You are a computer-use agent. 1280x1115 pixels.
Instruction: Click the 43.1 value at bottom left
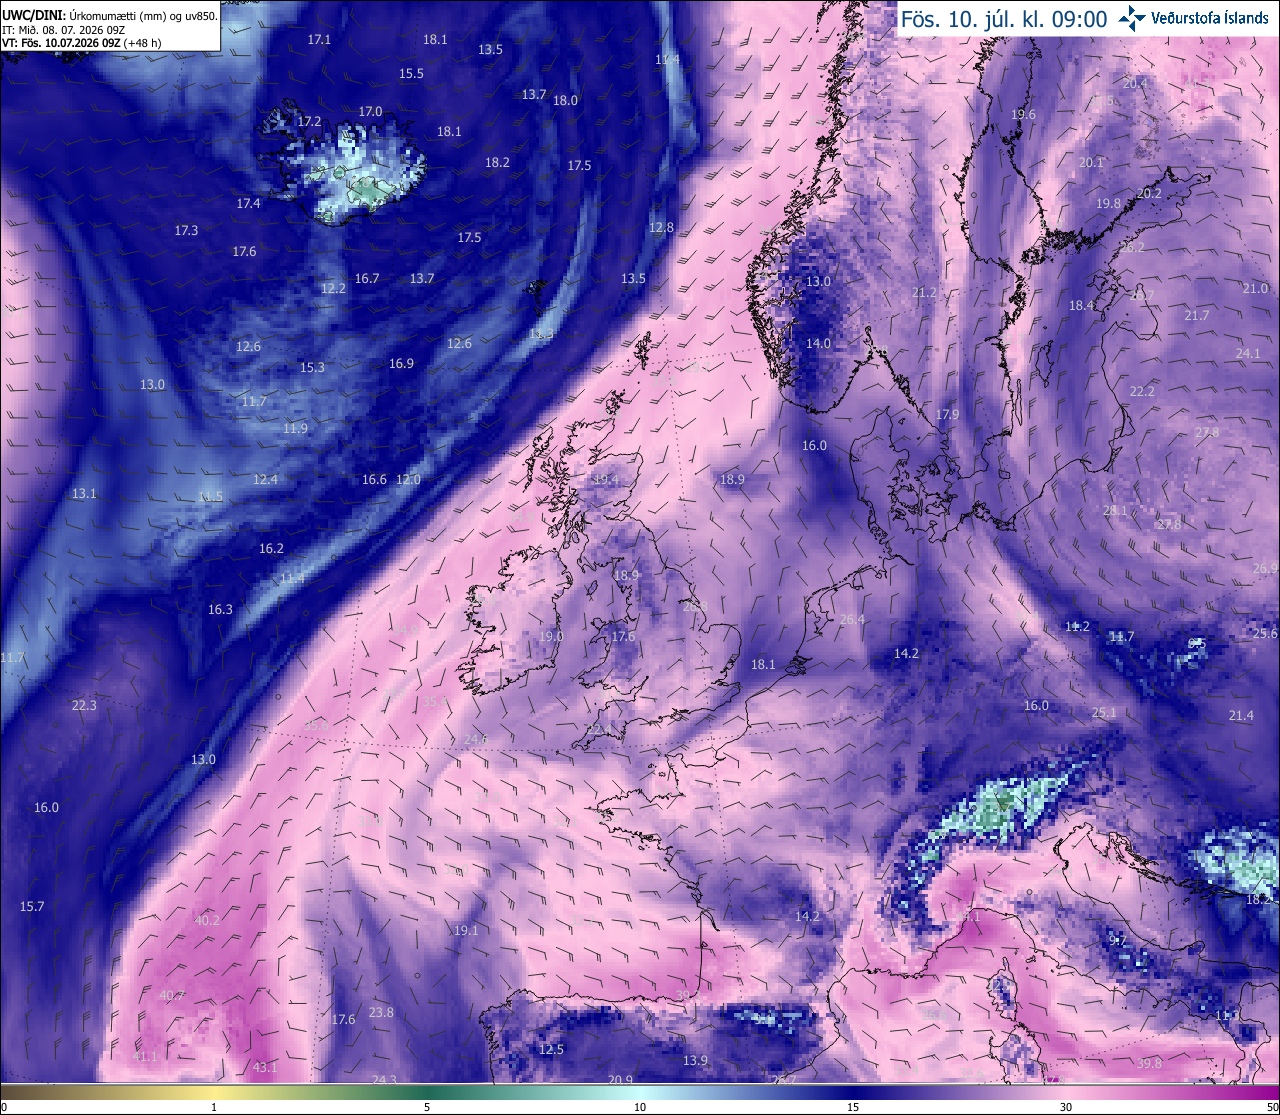tap(264, 1068)
